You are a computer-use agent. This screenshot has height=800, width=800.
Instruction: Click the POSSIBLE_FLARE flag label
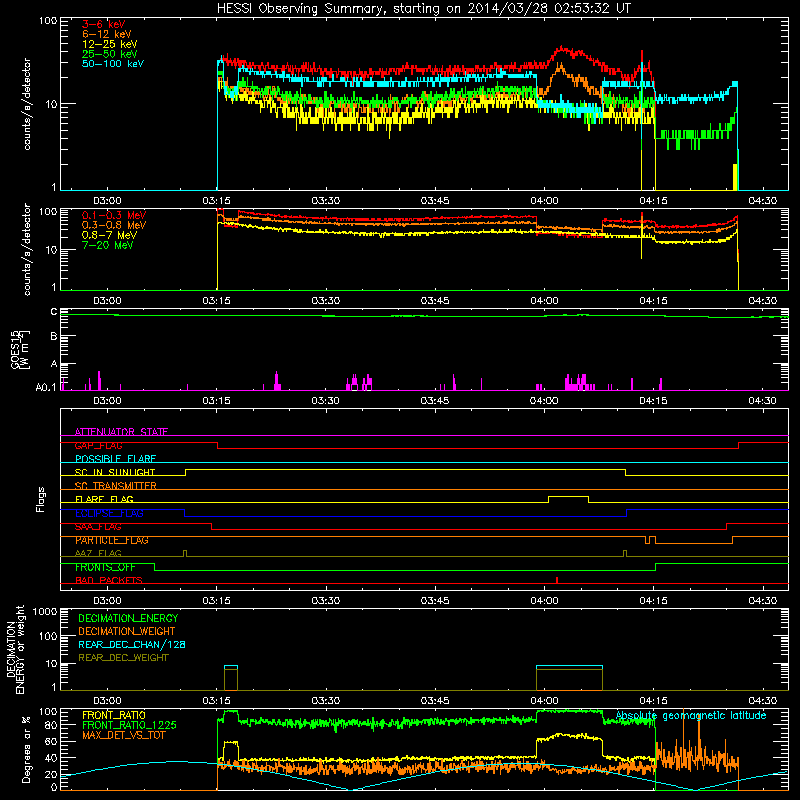pyautogui.click(x=115, y=459)
